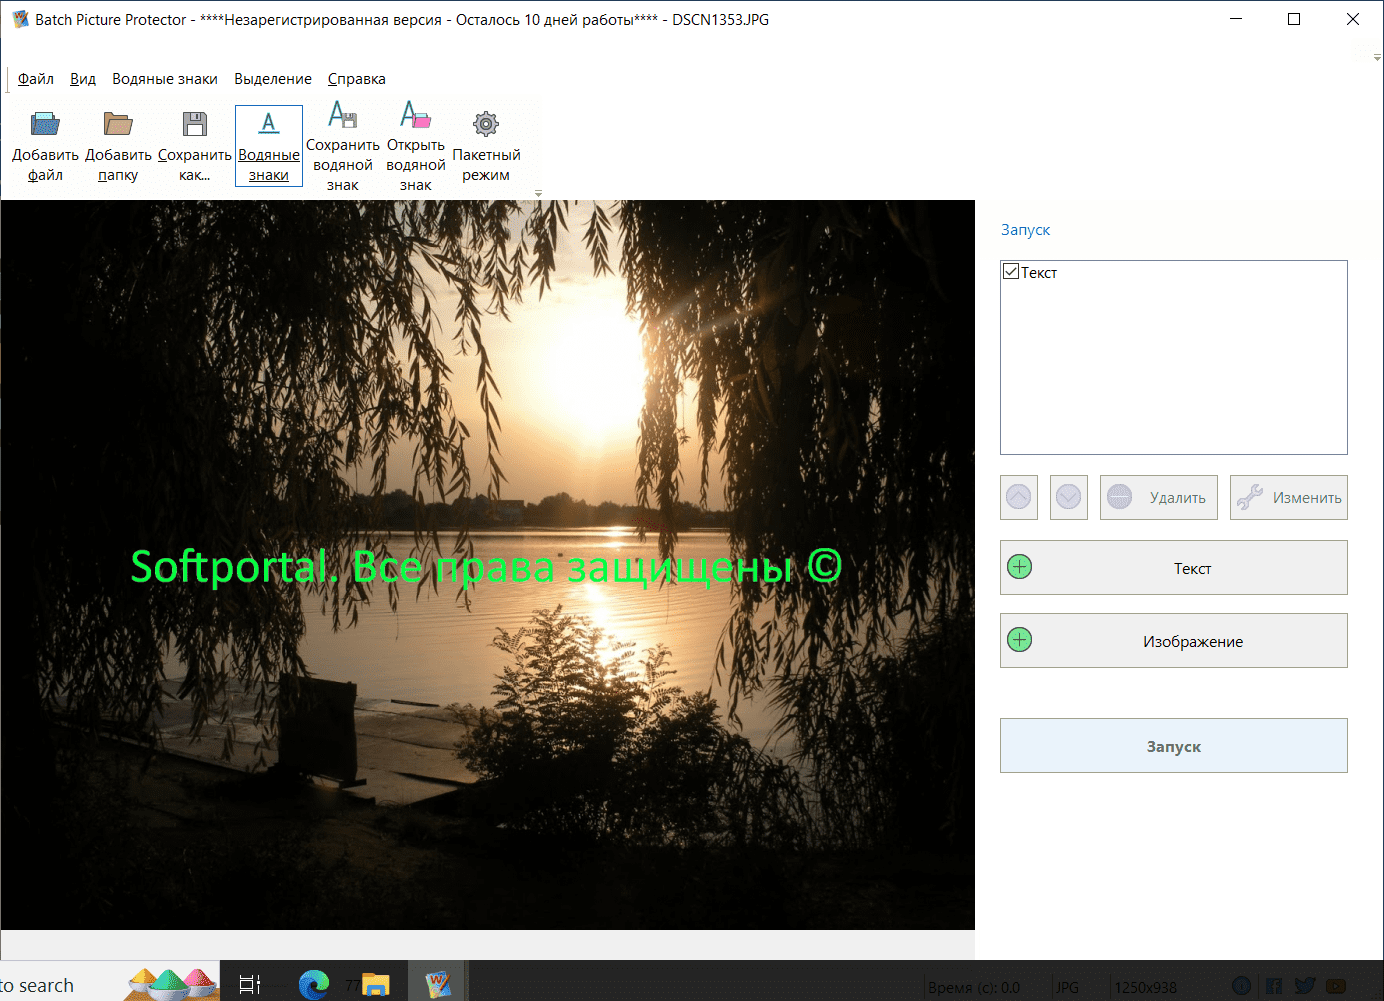
Task: Click the Batch Picture Protector taskbar icon
Action: pos(438,984)
